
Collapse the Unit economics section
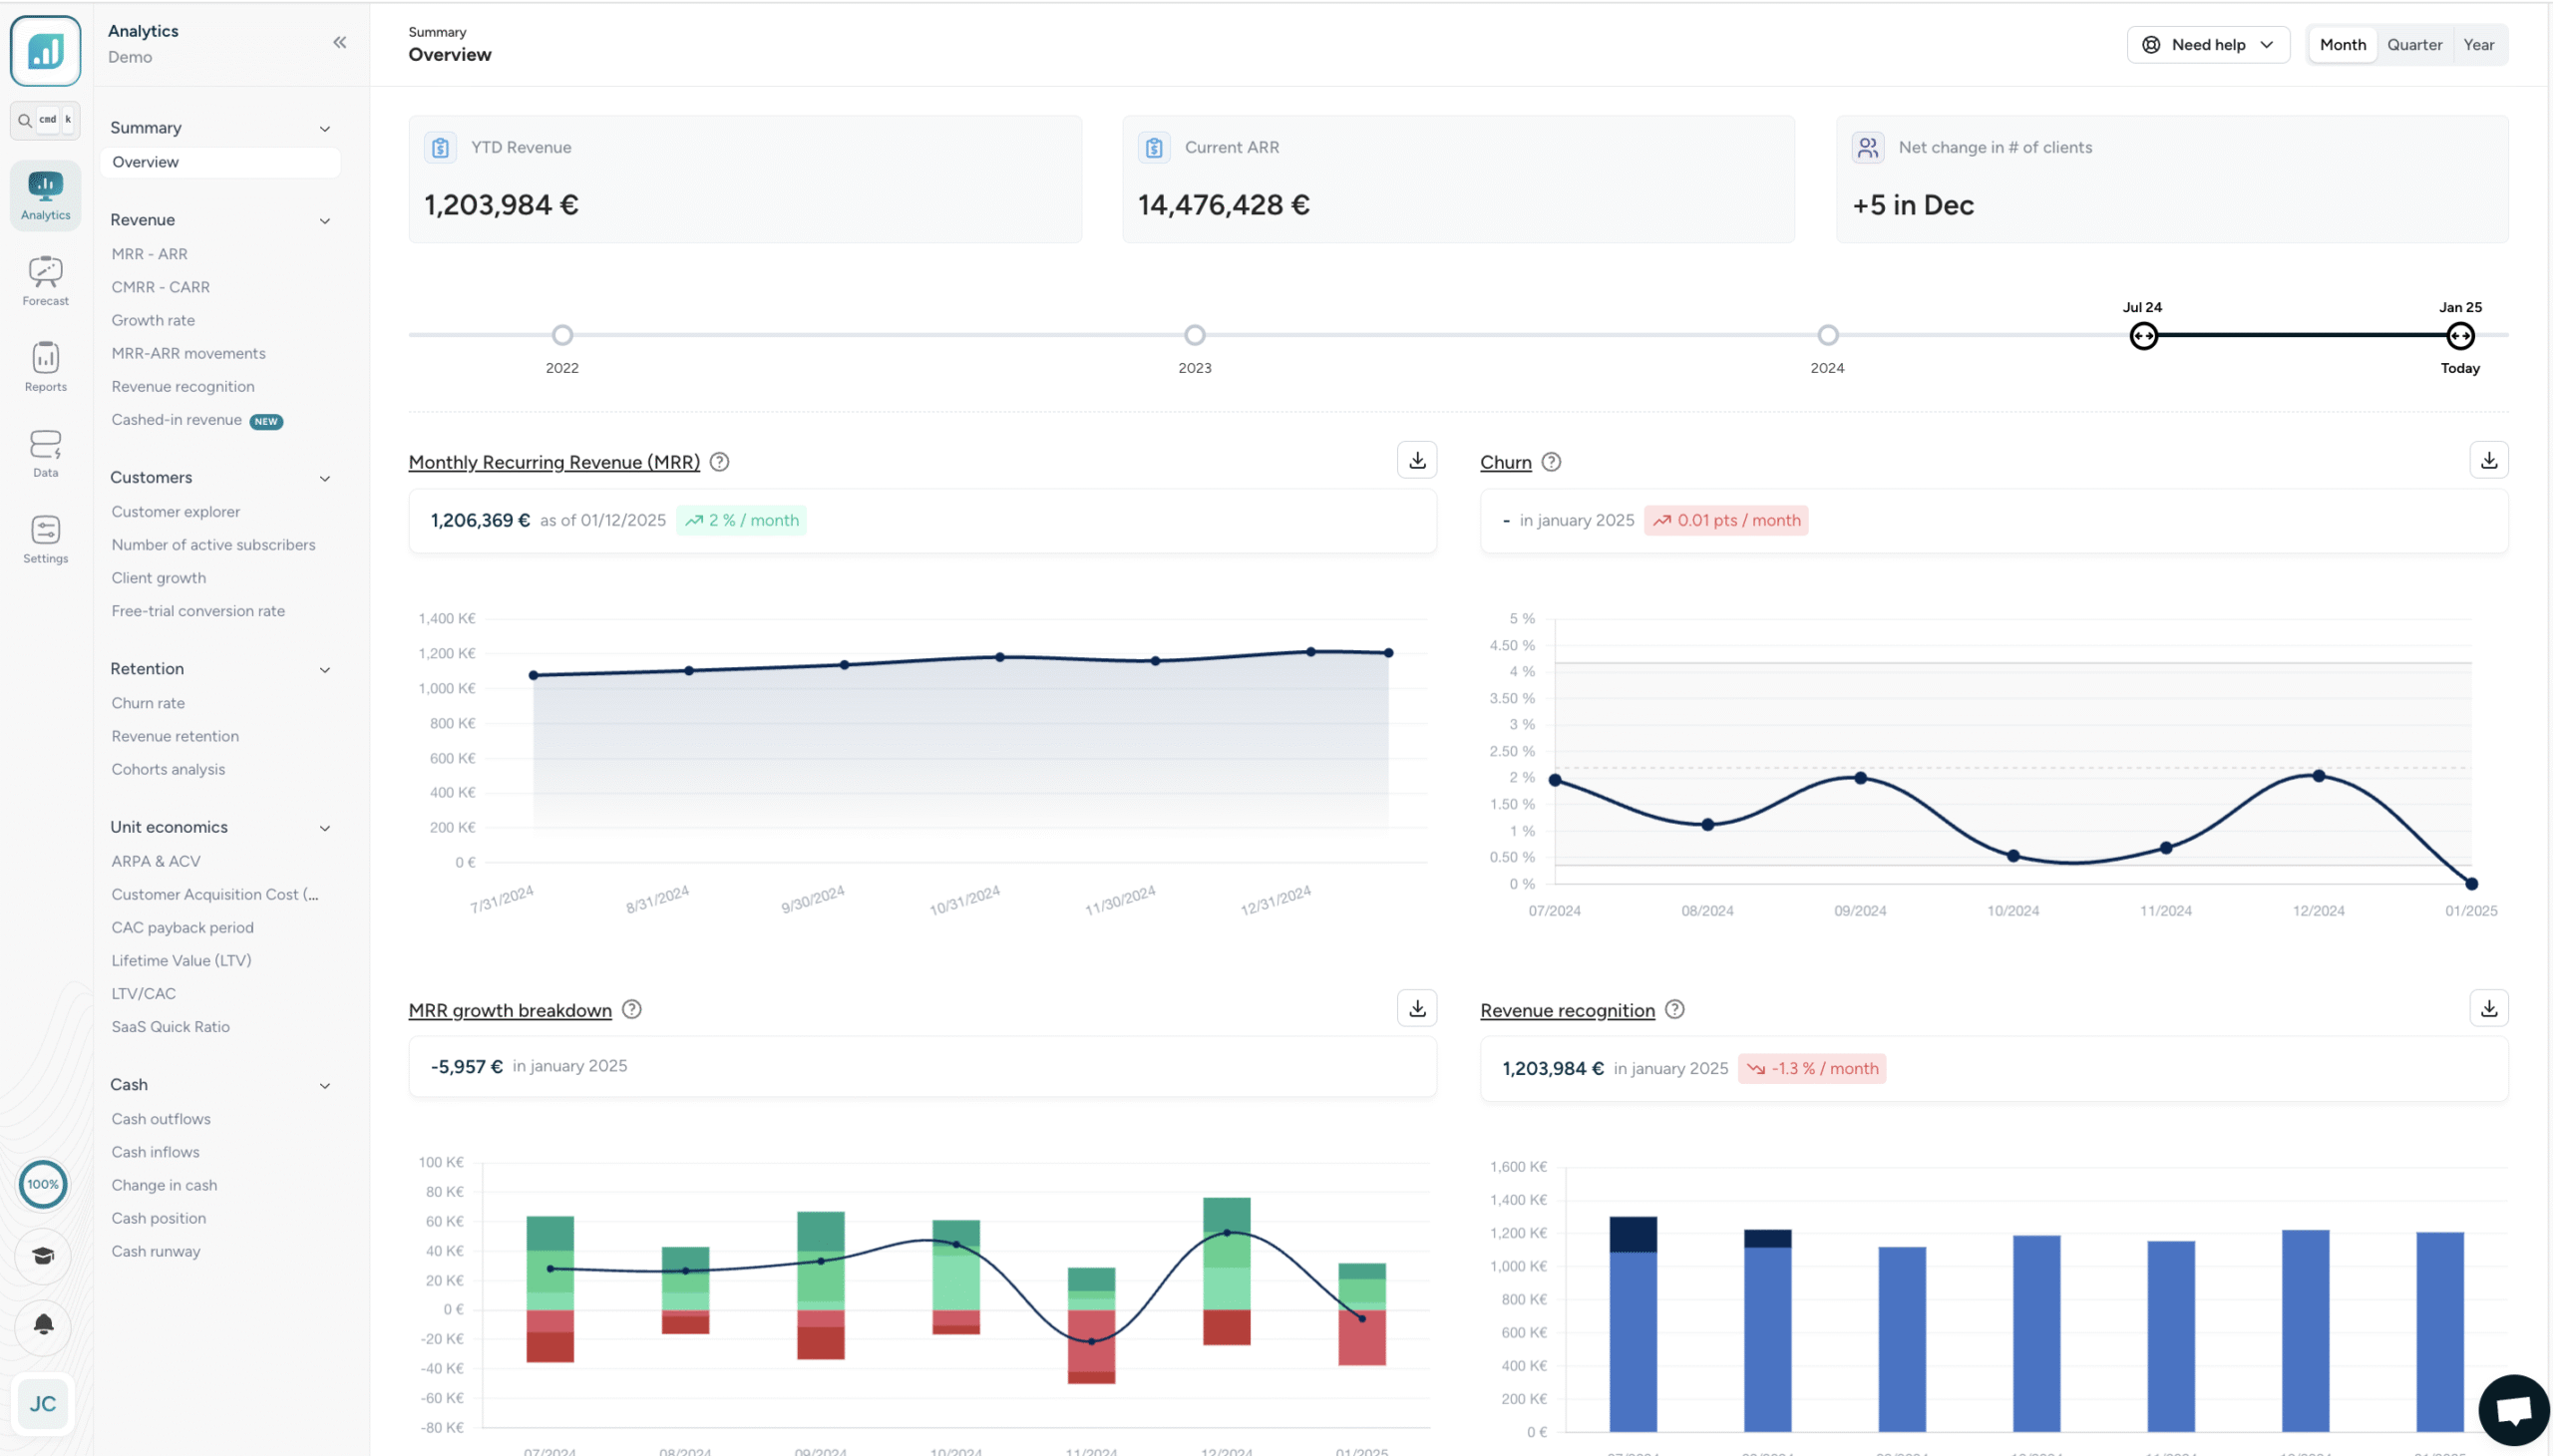pyautogui.click(x=325, y=828)
